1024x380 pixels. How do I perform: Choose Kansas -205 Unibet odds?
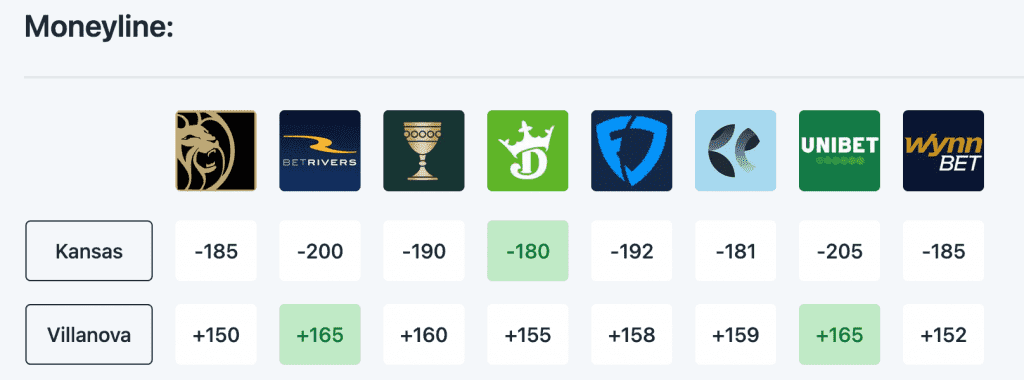click(x=839, y=251)
